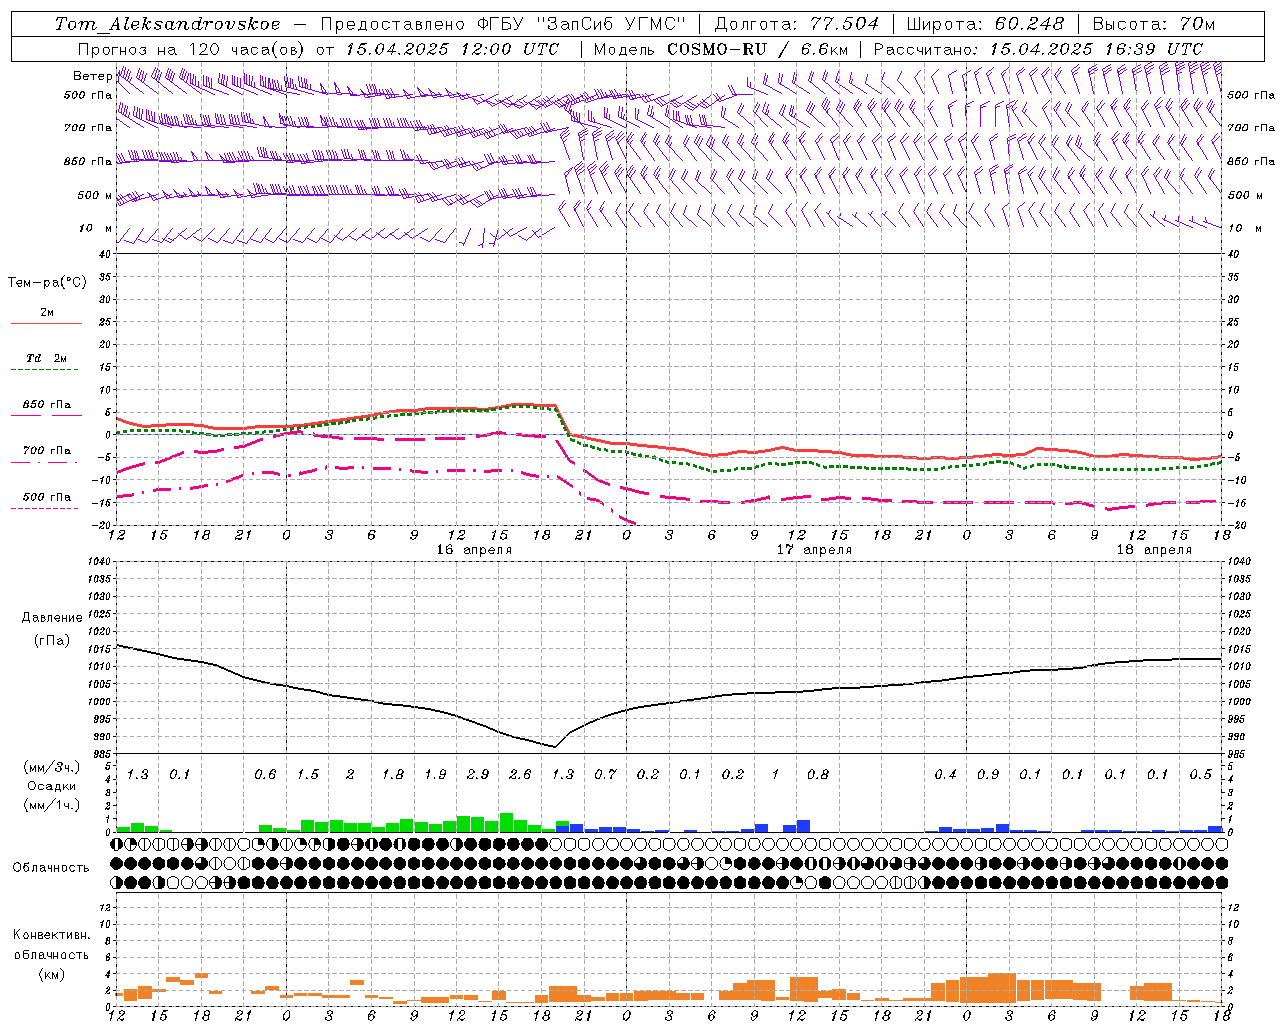Click the latitude value Широта: 60.248
Image resolution: width=1280 pixels, height=1024 pixels.
click(x=985, y=24)
